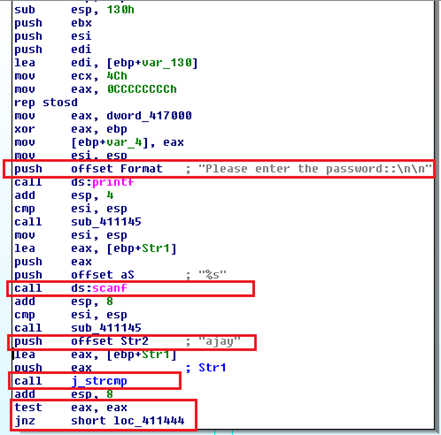Click the blue '; Str1' comment
Viewport: 441px width, 435px height.
pos(206,368)
